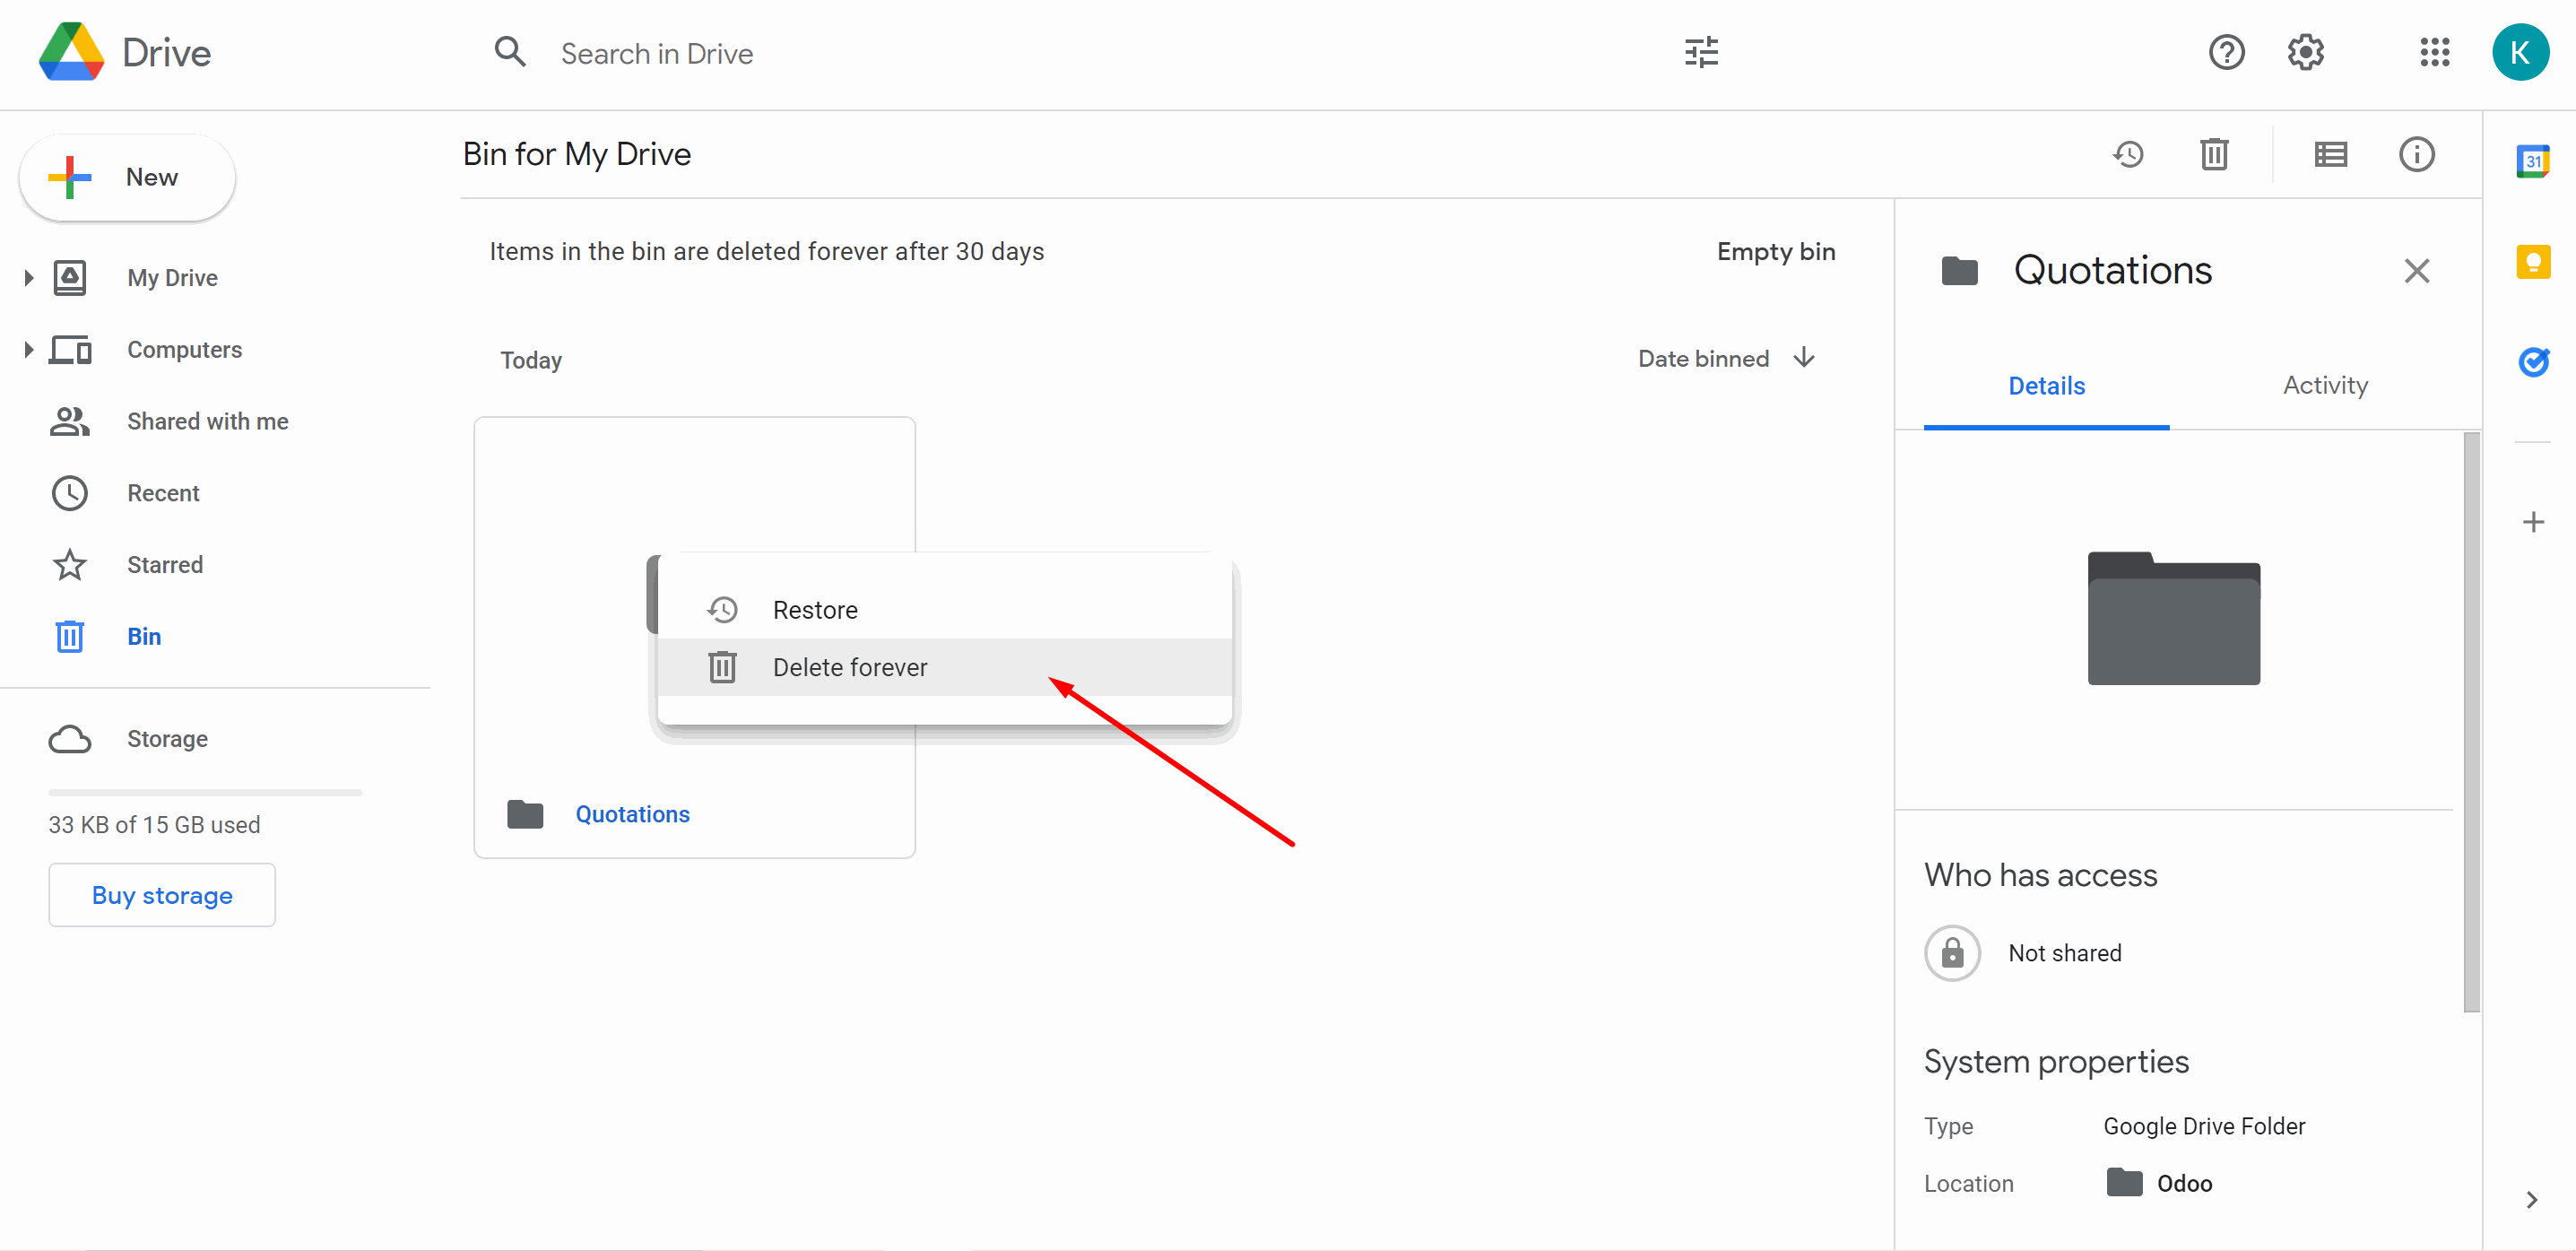The image size is (2576, 1251).
Task: Click the large folder preview thumbnail
Action: pyautogui.click(x=2173, y=618)
